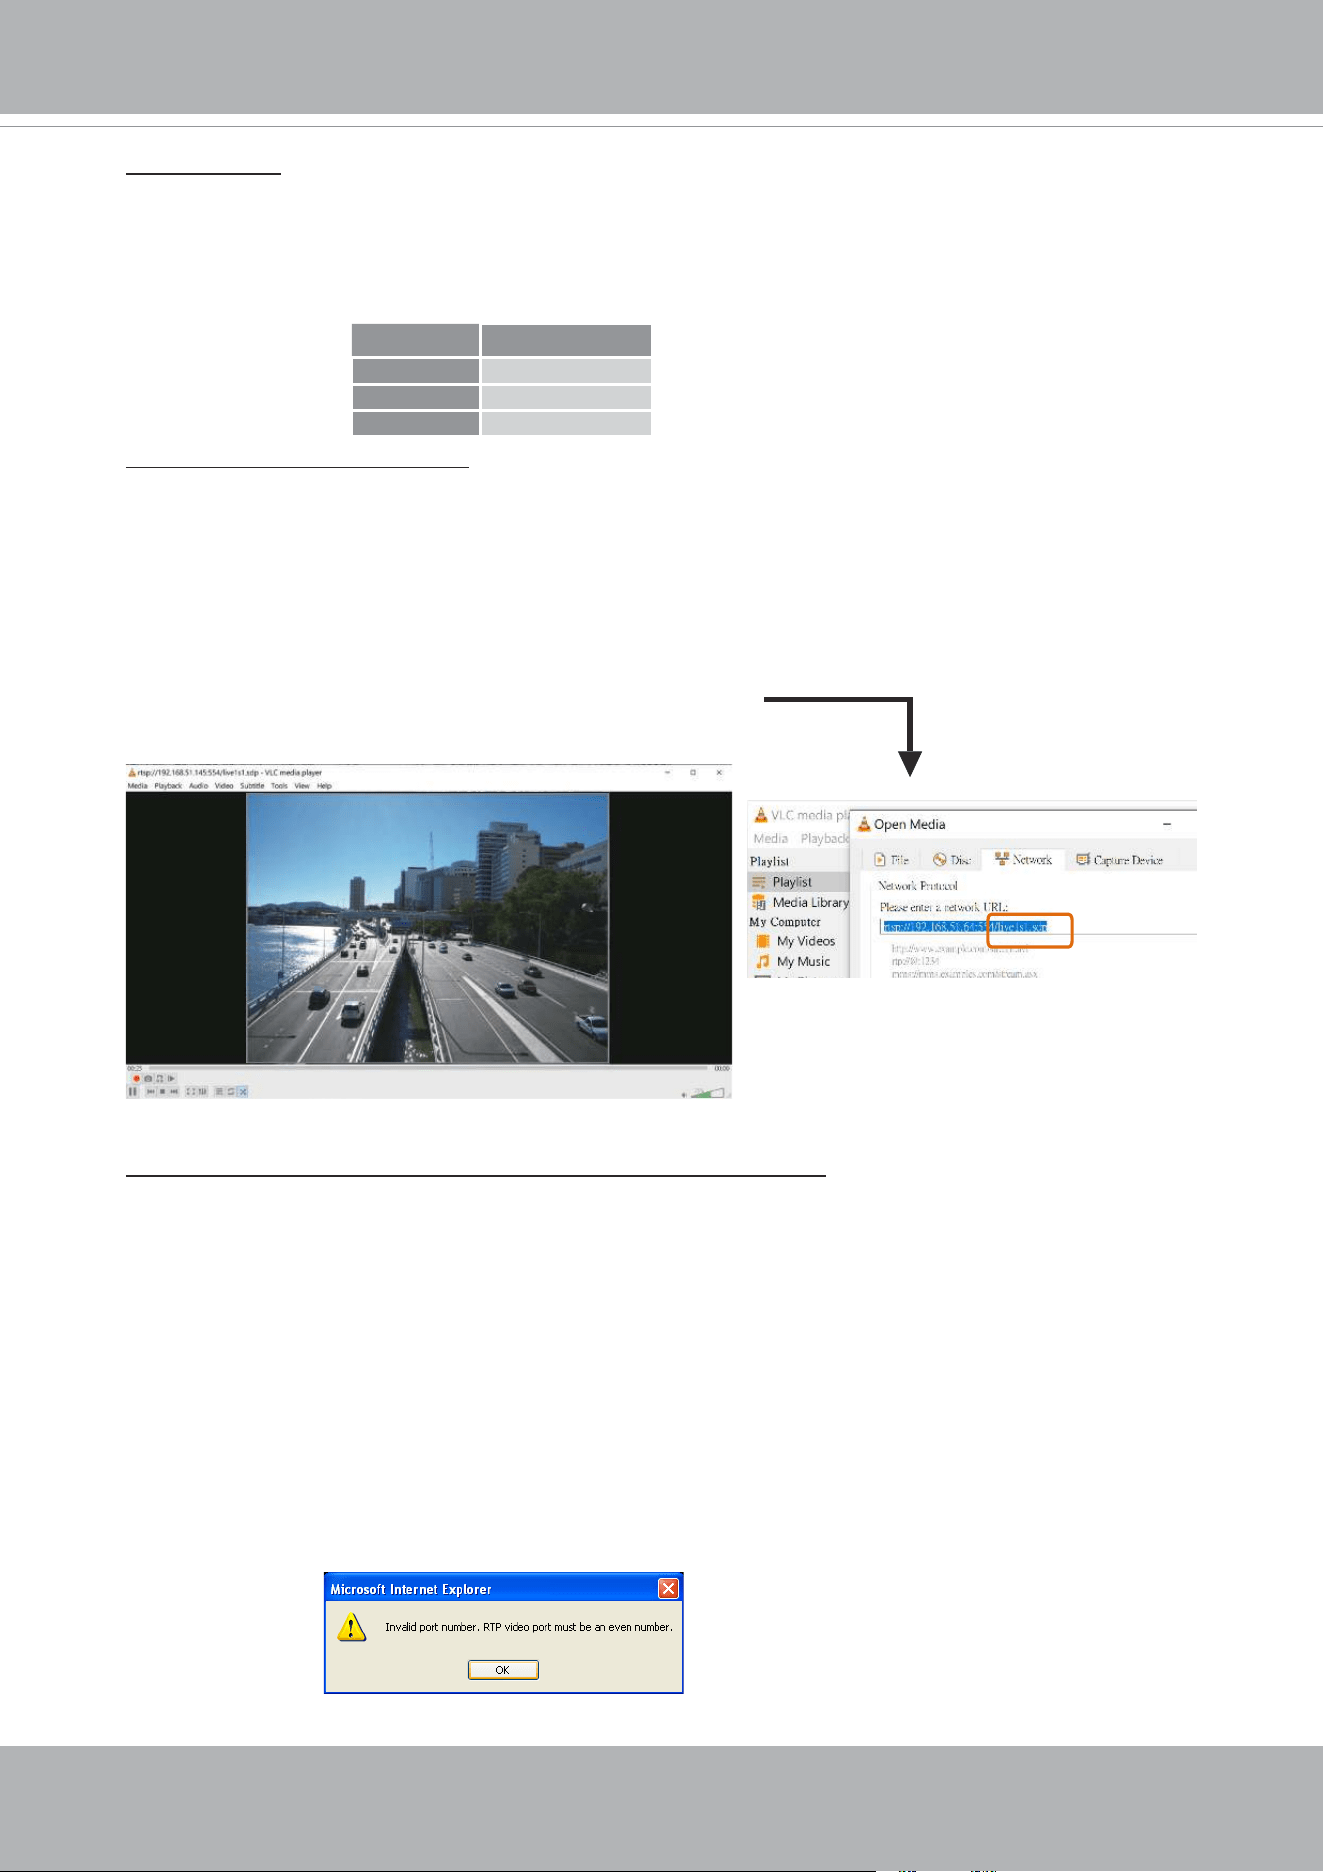This screenshot has height=1872, width=1324.
Task: Click the Media Library icon in sidebar
Action: click(x=759, y=902)
